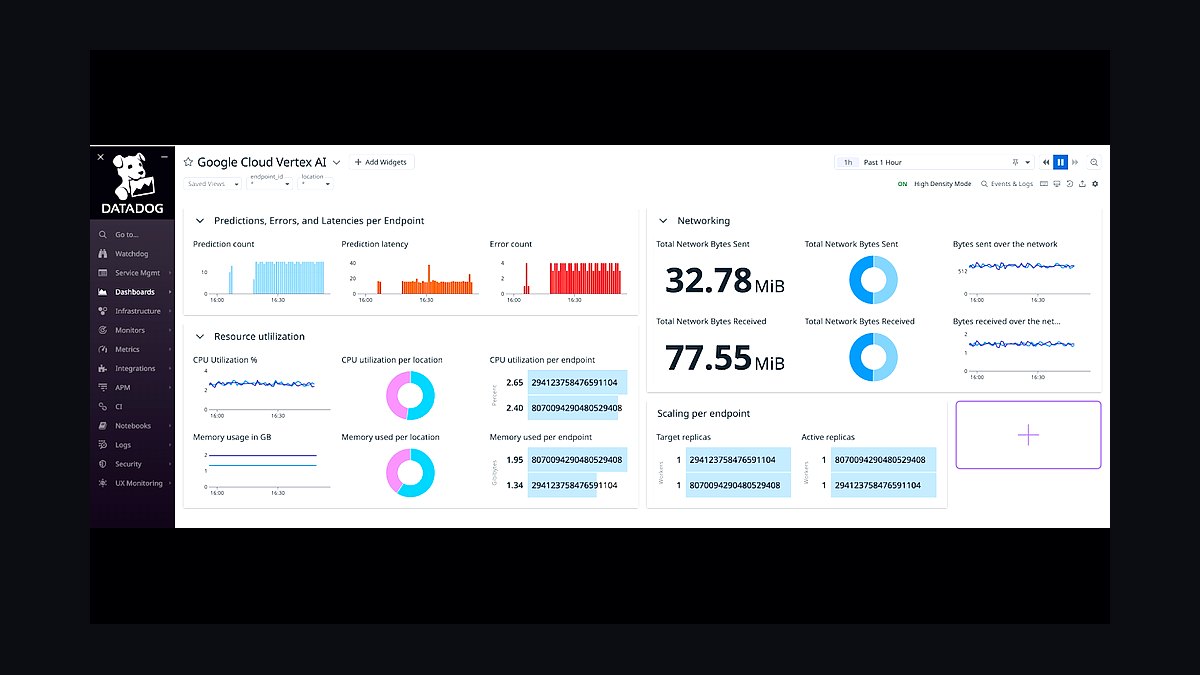1200x675 pixels.
Task: Click the Scaling per endpoint title
Action: click(703, 413)
